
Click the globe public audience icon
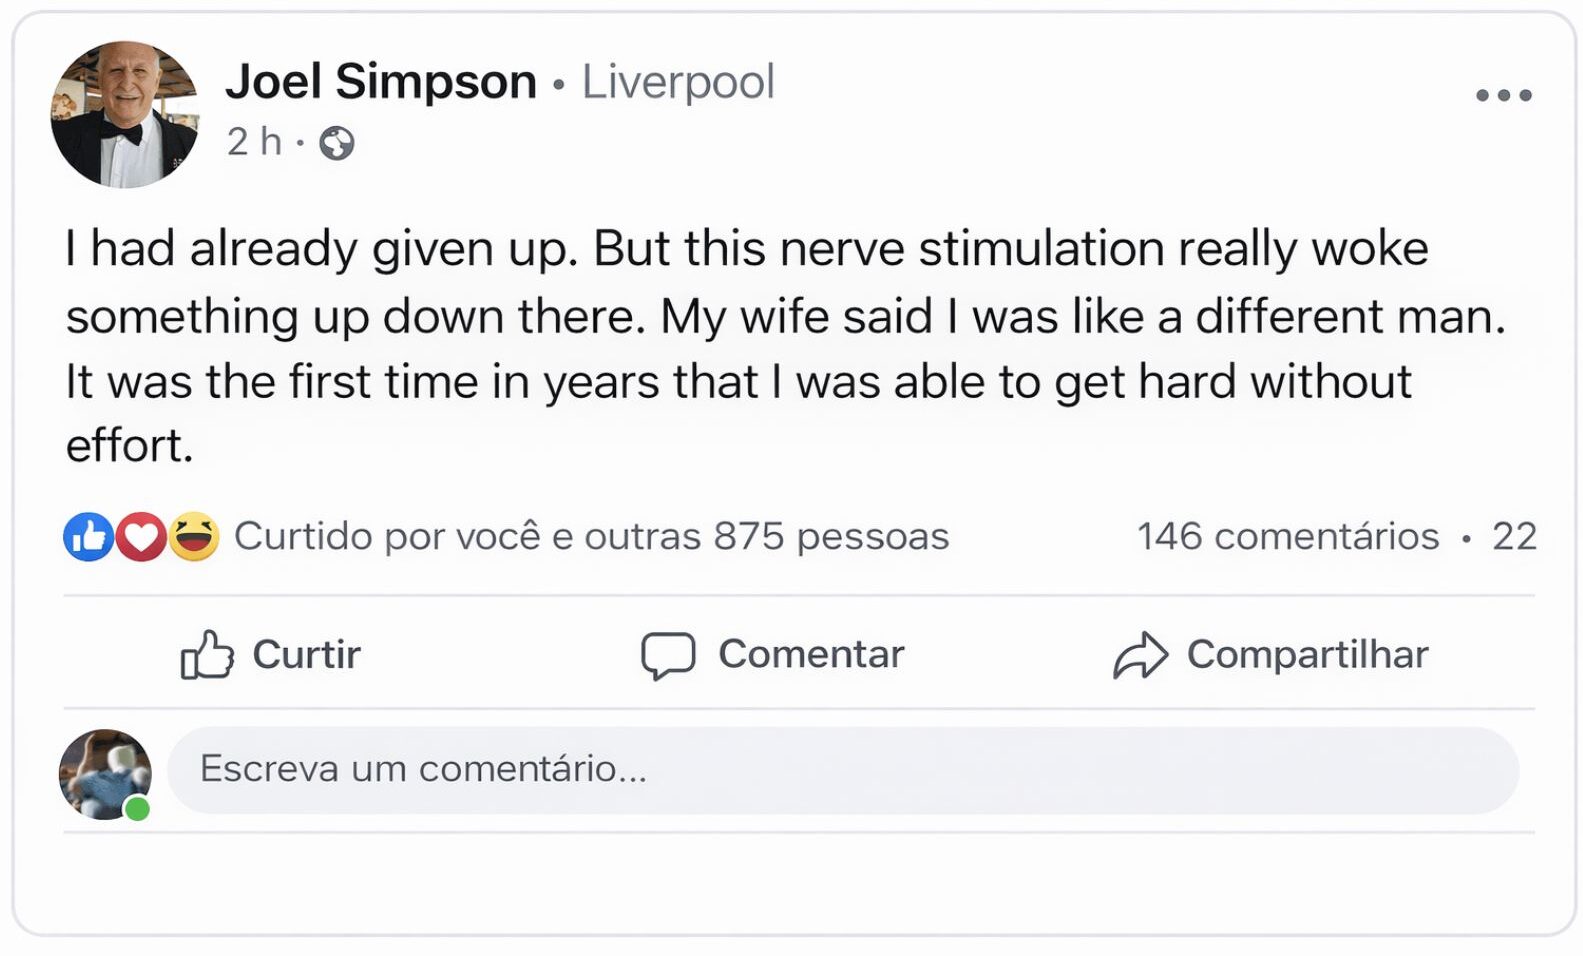point(336,144)
